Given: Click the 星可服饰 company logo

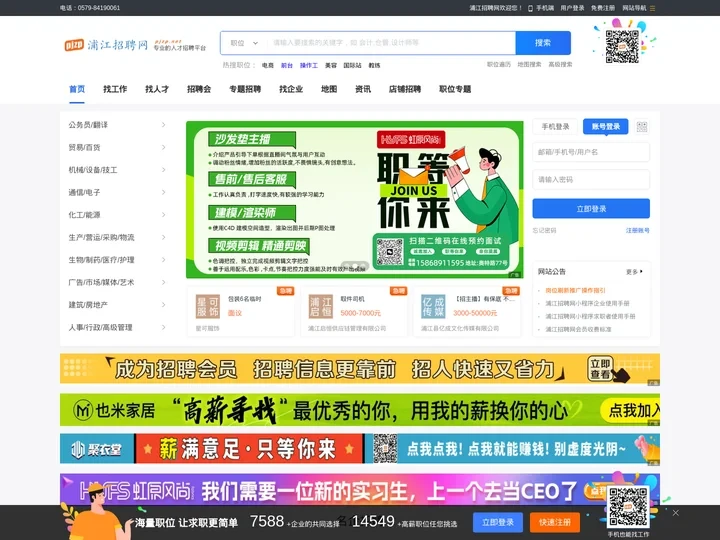Looking at the screenshot, I should [x=208, y=307].
